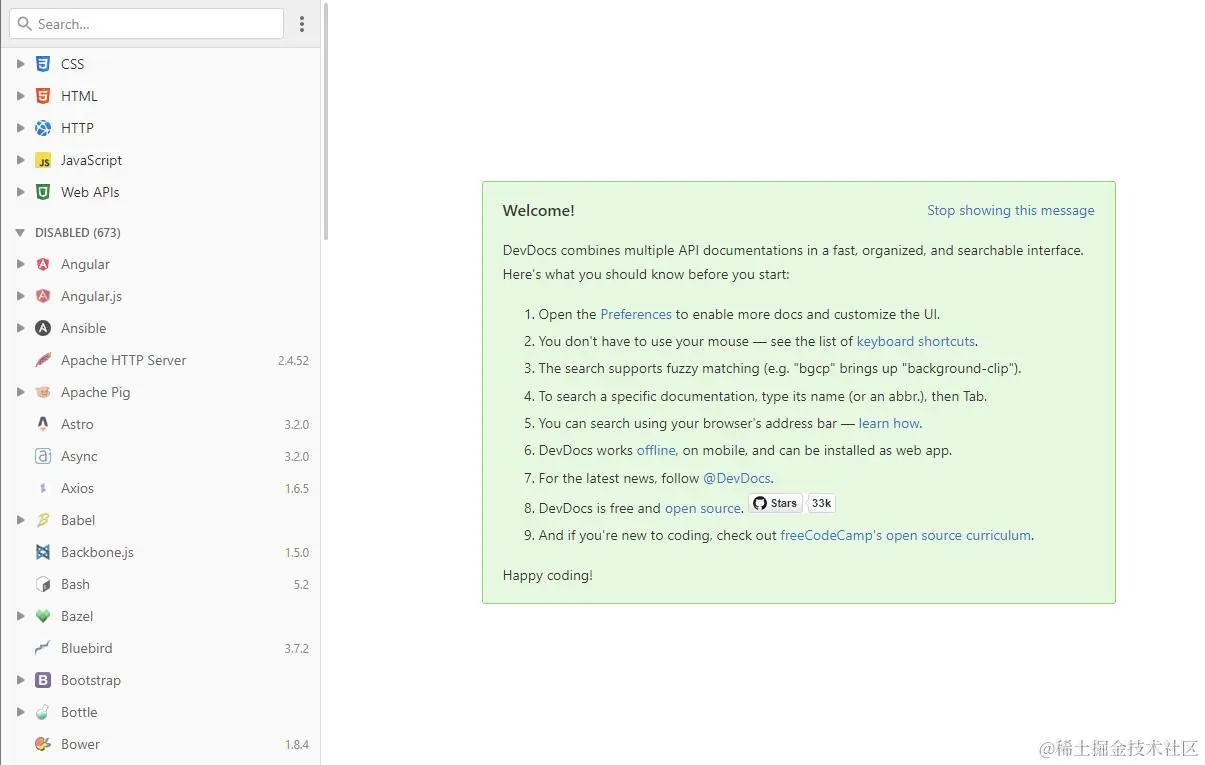This screenshot has height=765, width=1205.
Task: Select Axios doc in sidebar list
Action: click(160, 488)
